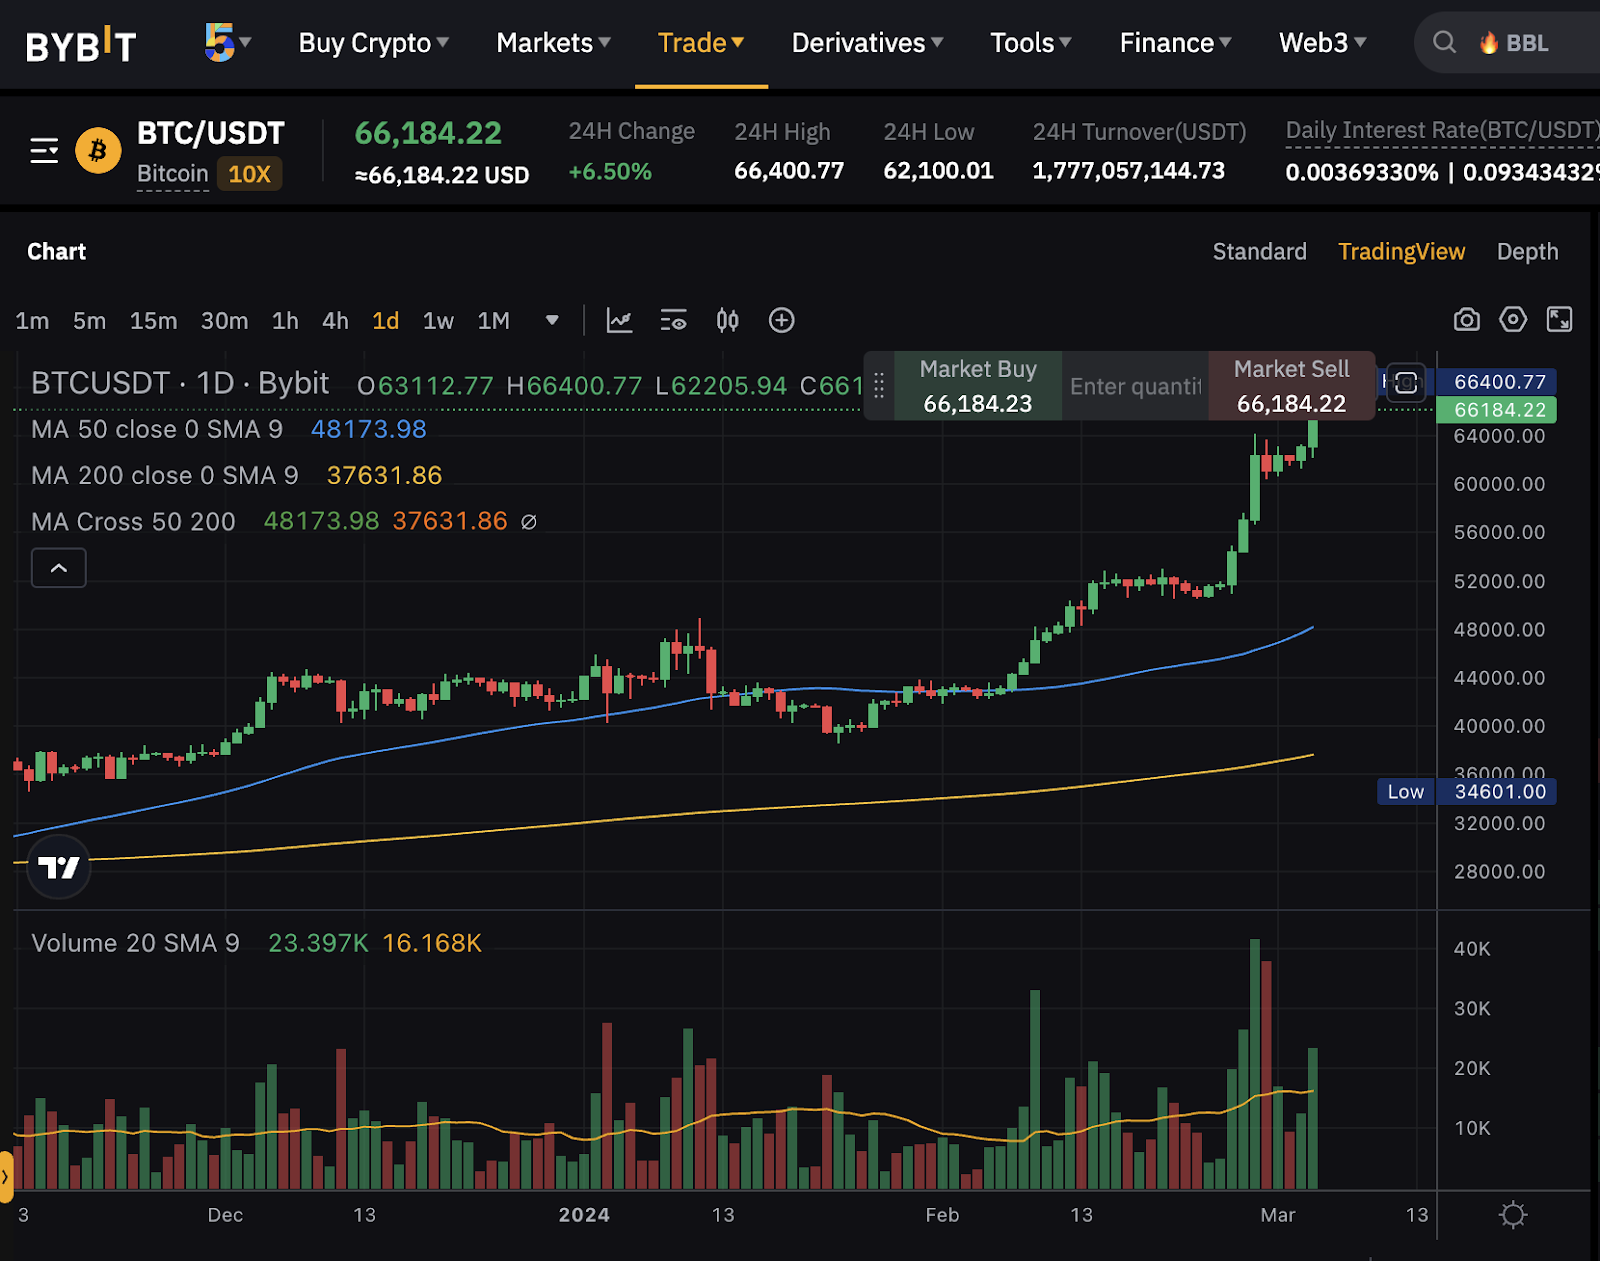This screenshot has height=1261, width=1600.
Task: Select the 4h timeframe
Action: pos(335,321)
